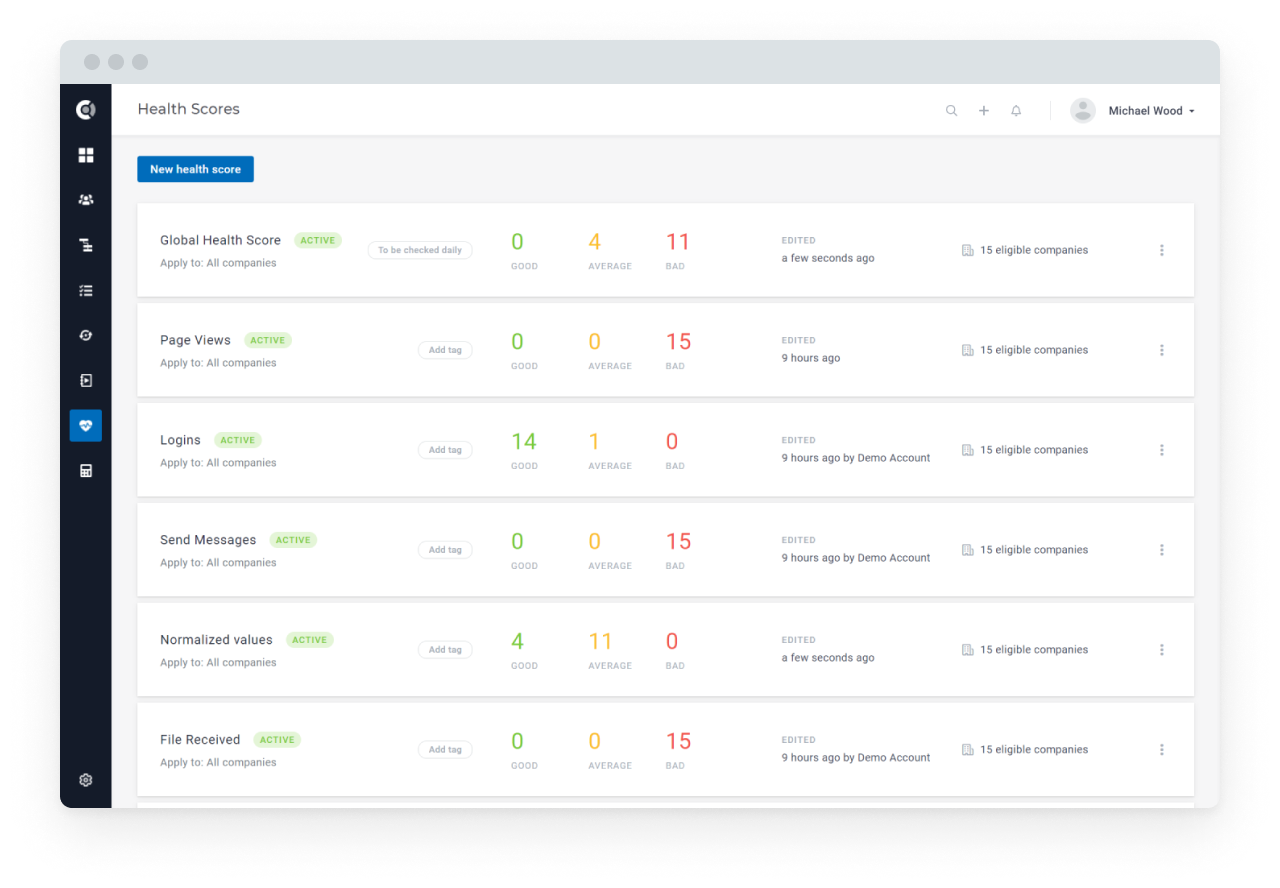This screenshot has height=888, width=1280.
Task: Open the dashboard grid icon in sidebar
Action: (x=85, y=155)
